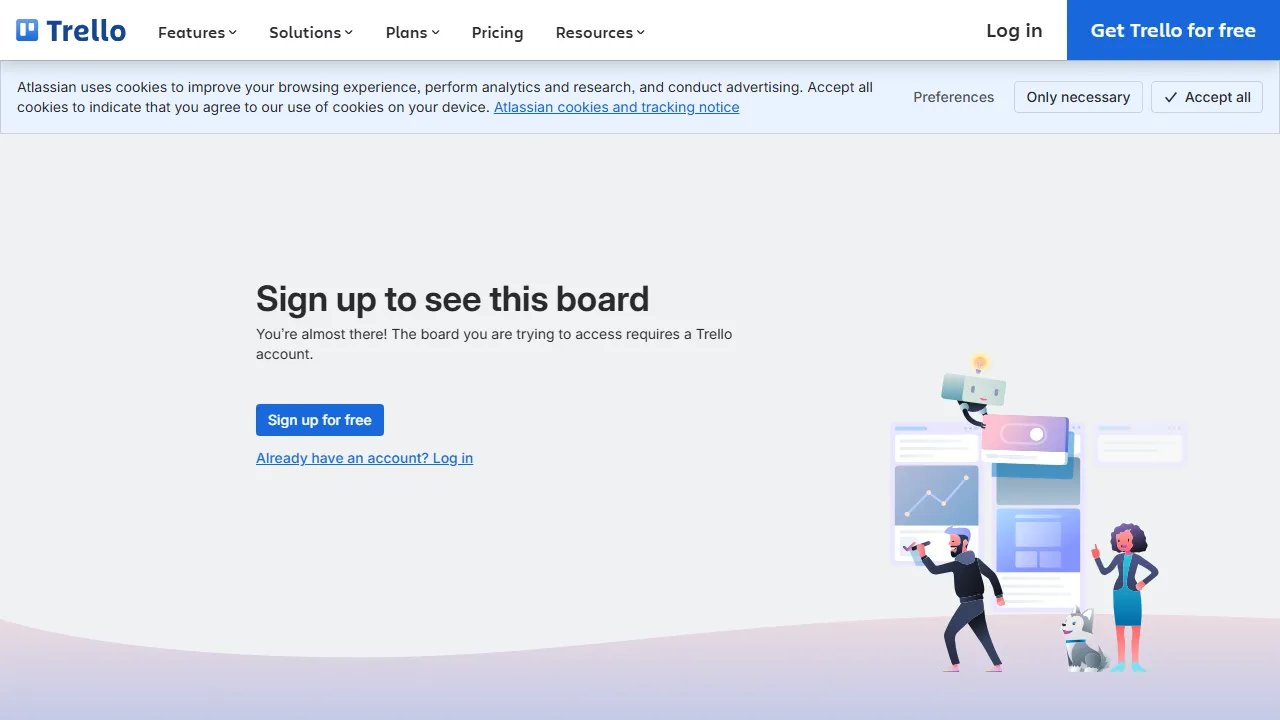Click the checkmark icon inside Accept all

point(1170,97)
